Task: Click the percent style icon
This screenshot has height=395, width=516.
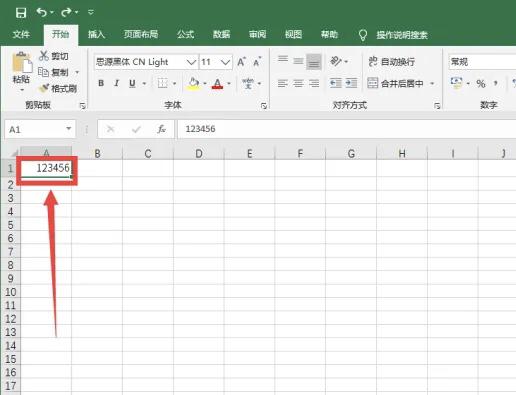Action: pos(481,84)
